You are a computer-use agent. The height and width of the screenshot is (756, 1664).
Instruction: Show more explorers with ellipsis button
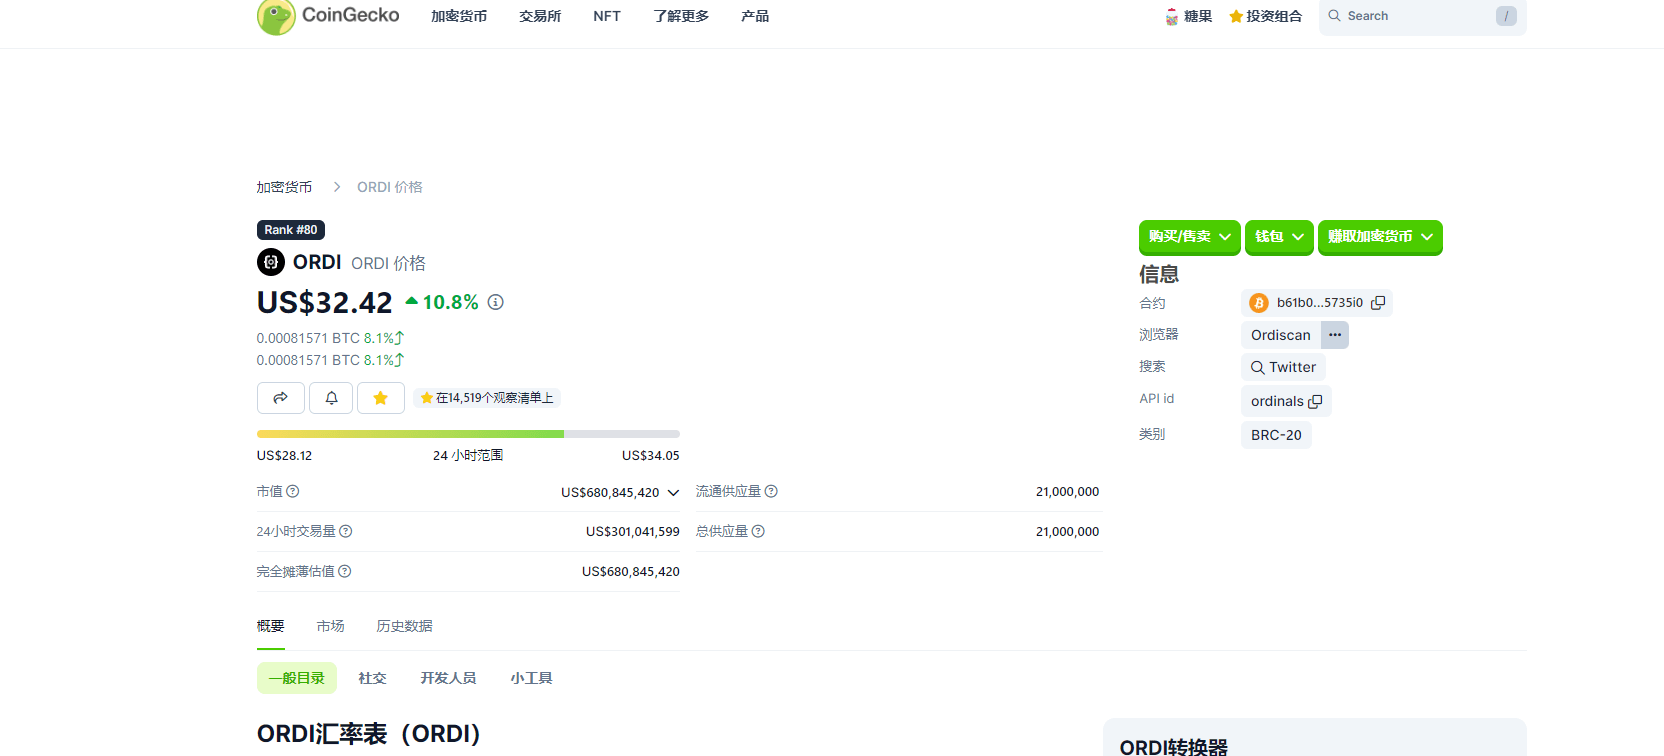(x=1335, y=335)
